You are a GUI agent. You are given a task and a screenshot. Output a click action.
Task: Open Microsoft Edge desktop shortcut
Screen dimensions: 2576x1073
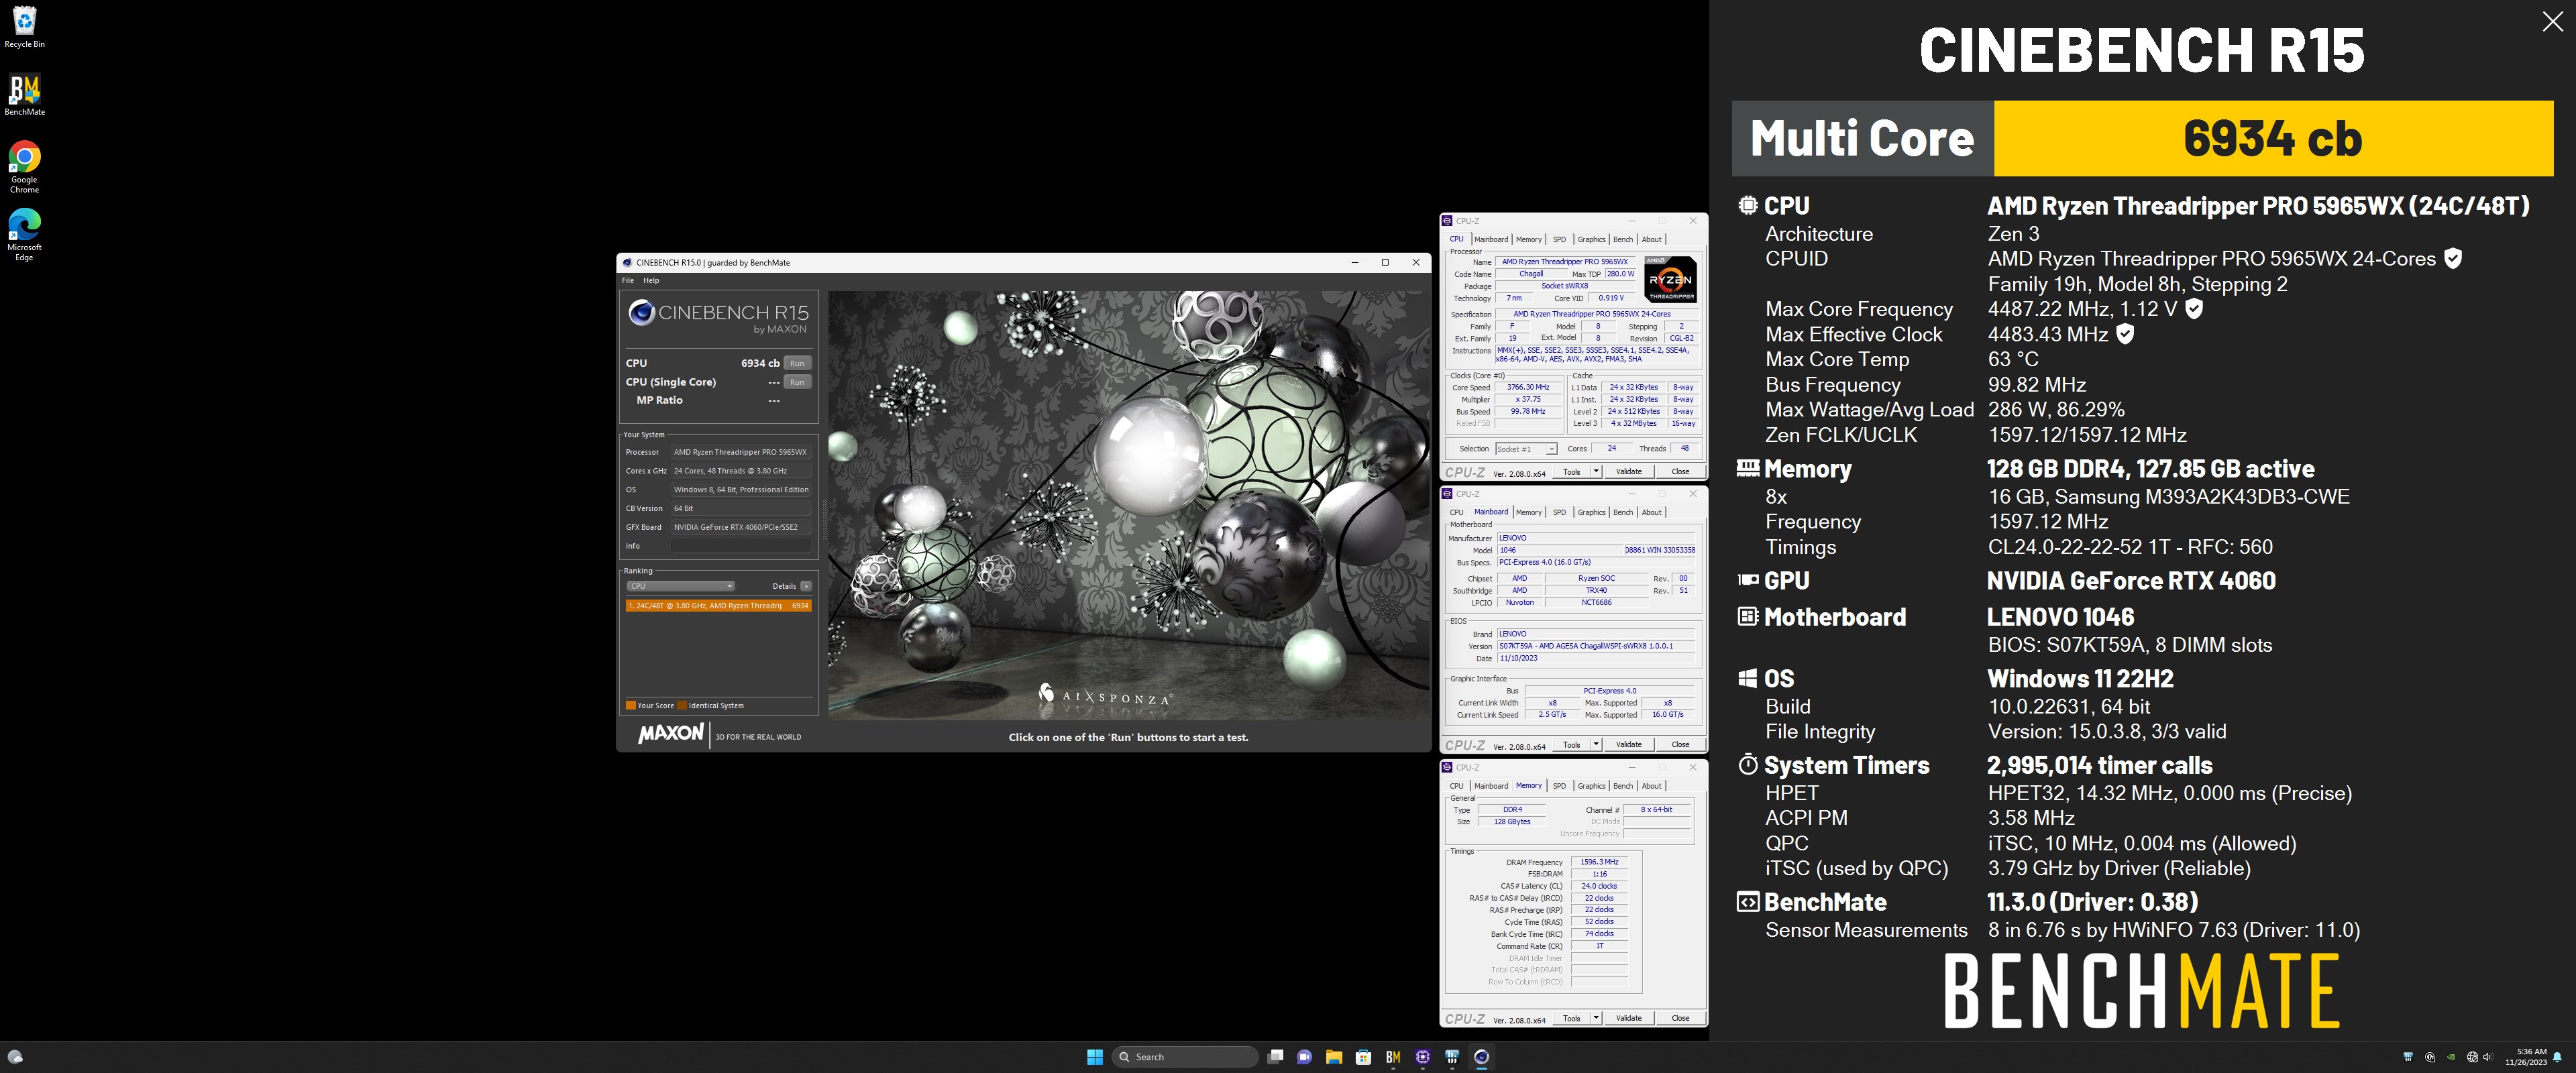(x=24, y=235)
